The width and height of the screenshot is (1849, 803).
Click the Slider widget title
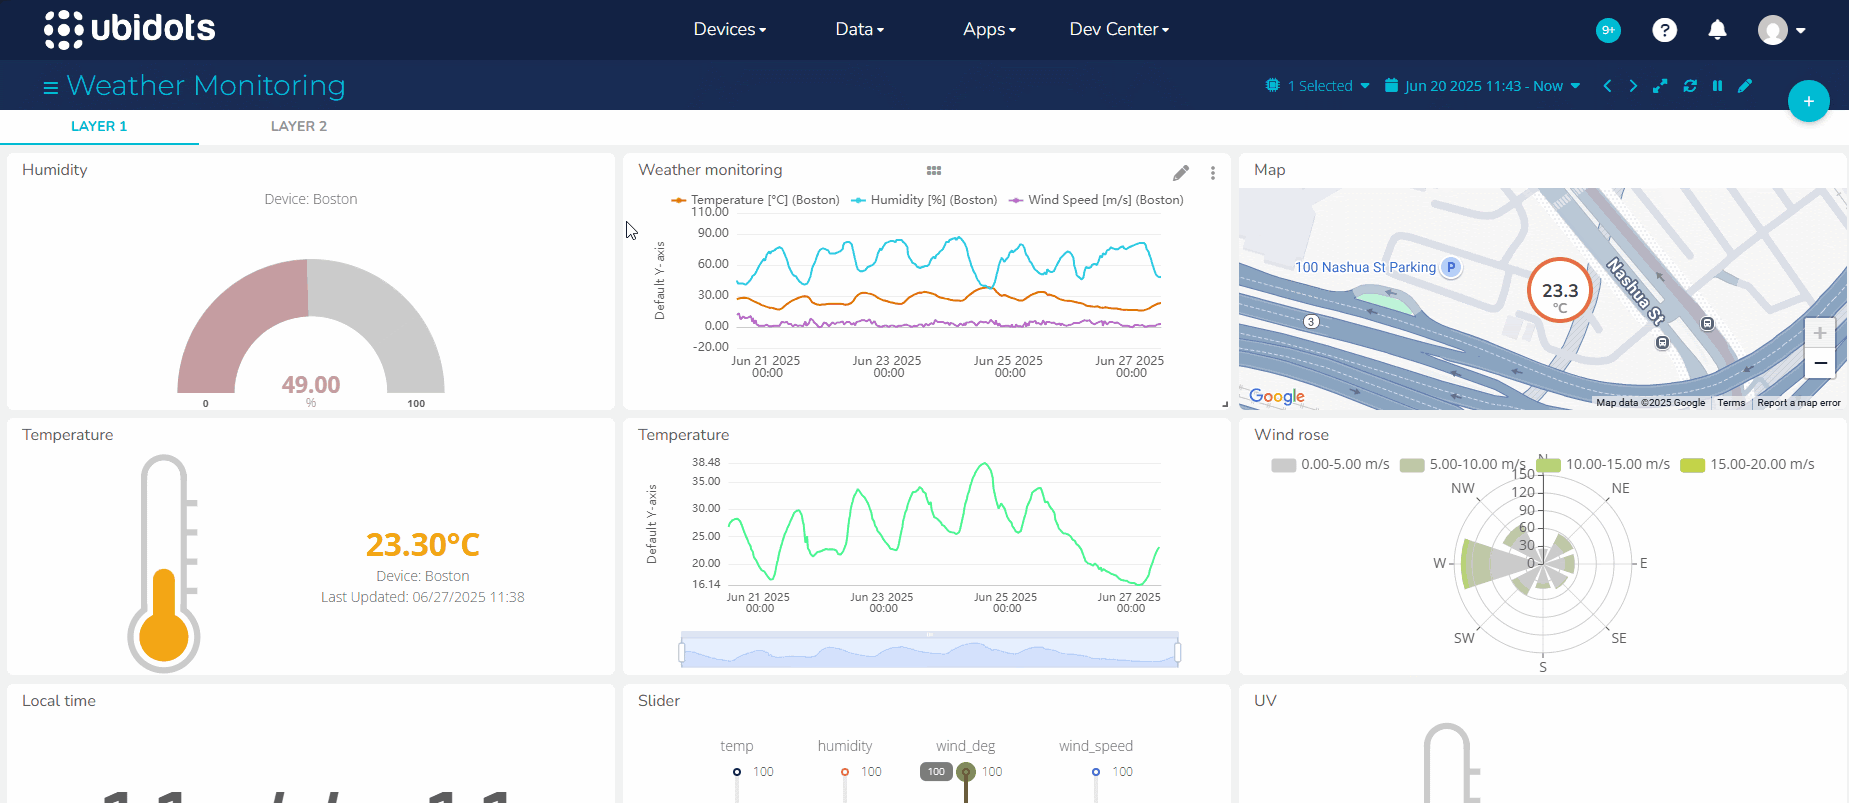tap(659, 701)
